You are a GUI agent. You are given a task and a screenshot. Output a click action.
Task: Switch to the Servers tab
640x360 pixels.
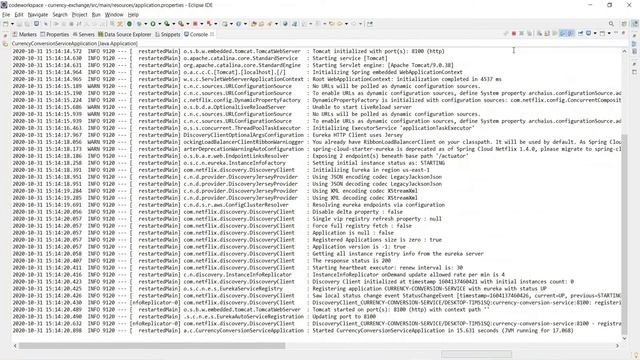coord(83,34)
